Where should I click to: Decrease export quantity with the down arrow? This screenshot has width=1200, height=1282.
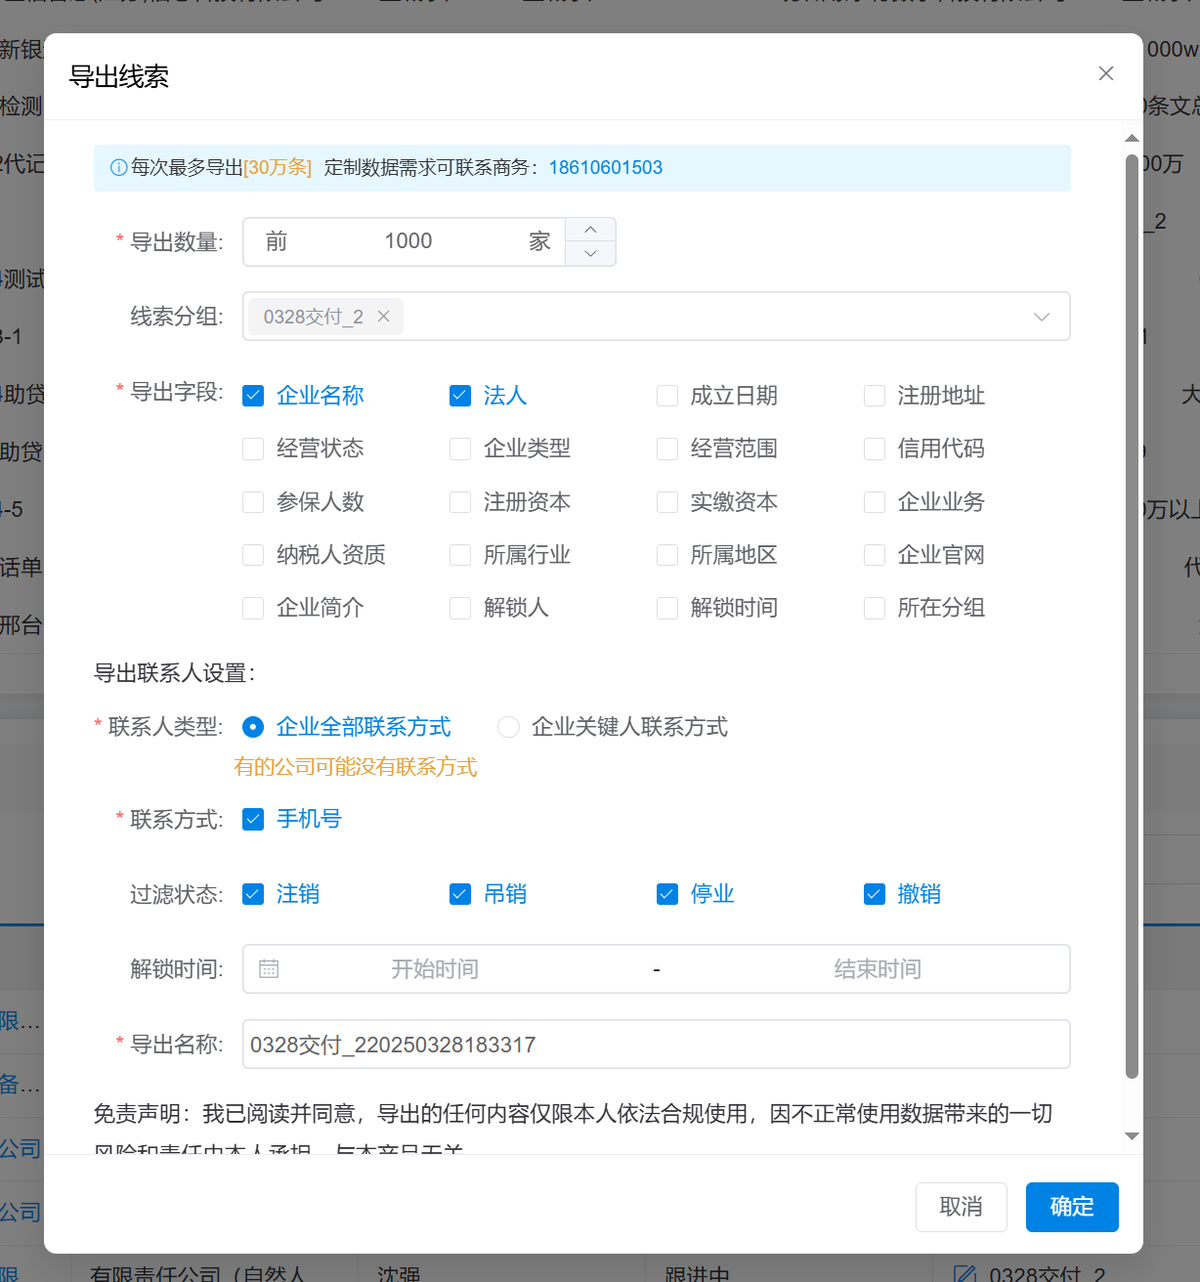tap(591, 254)
